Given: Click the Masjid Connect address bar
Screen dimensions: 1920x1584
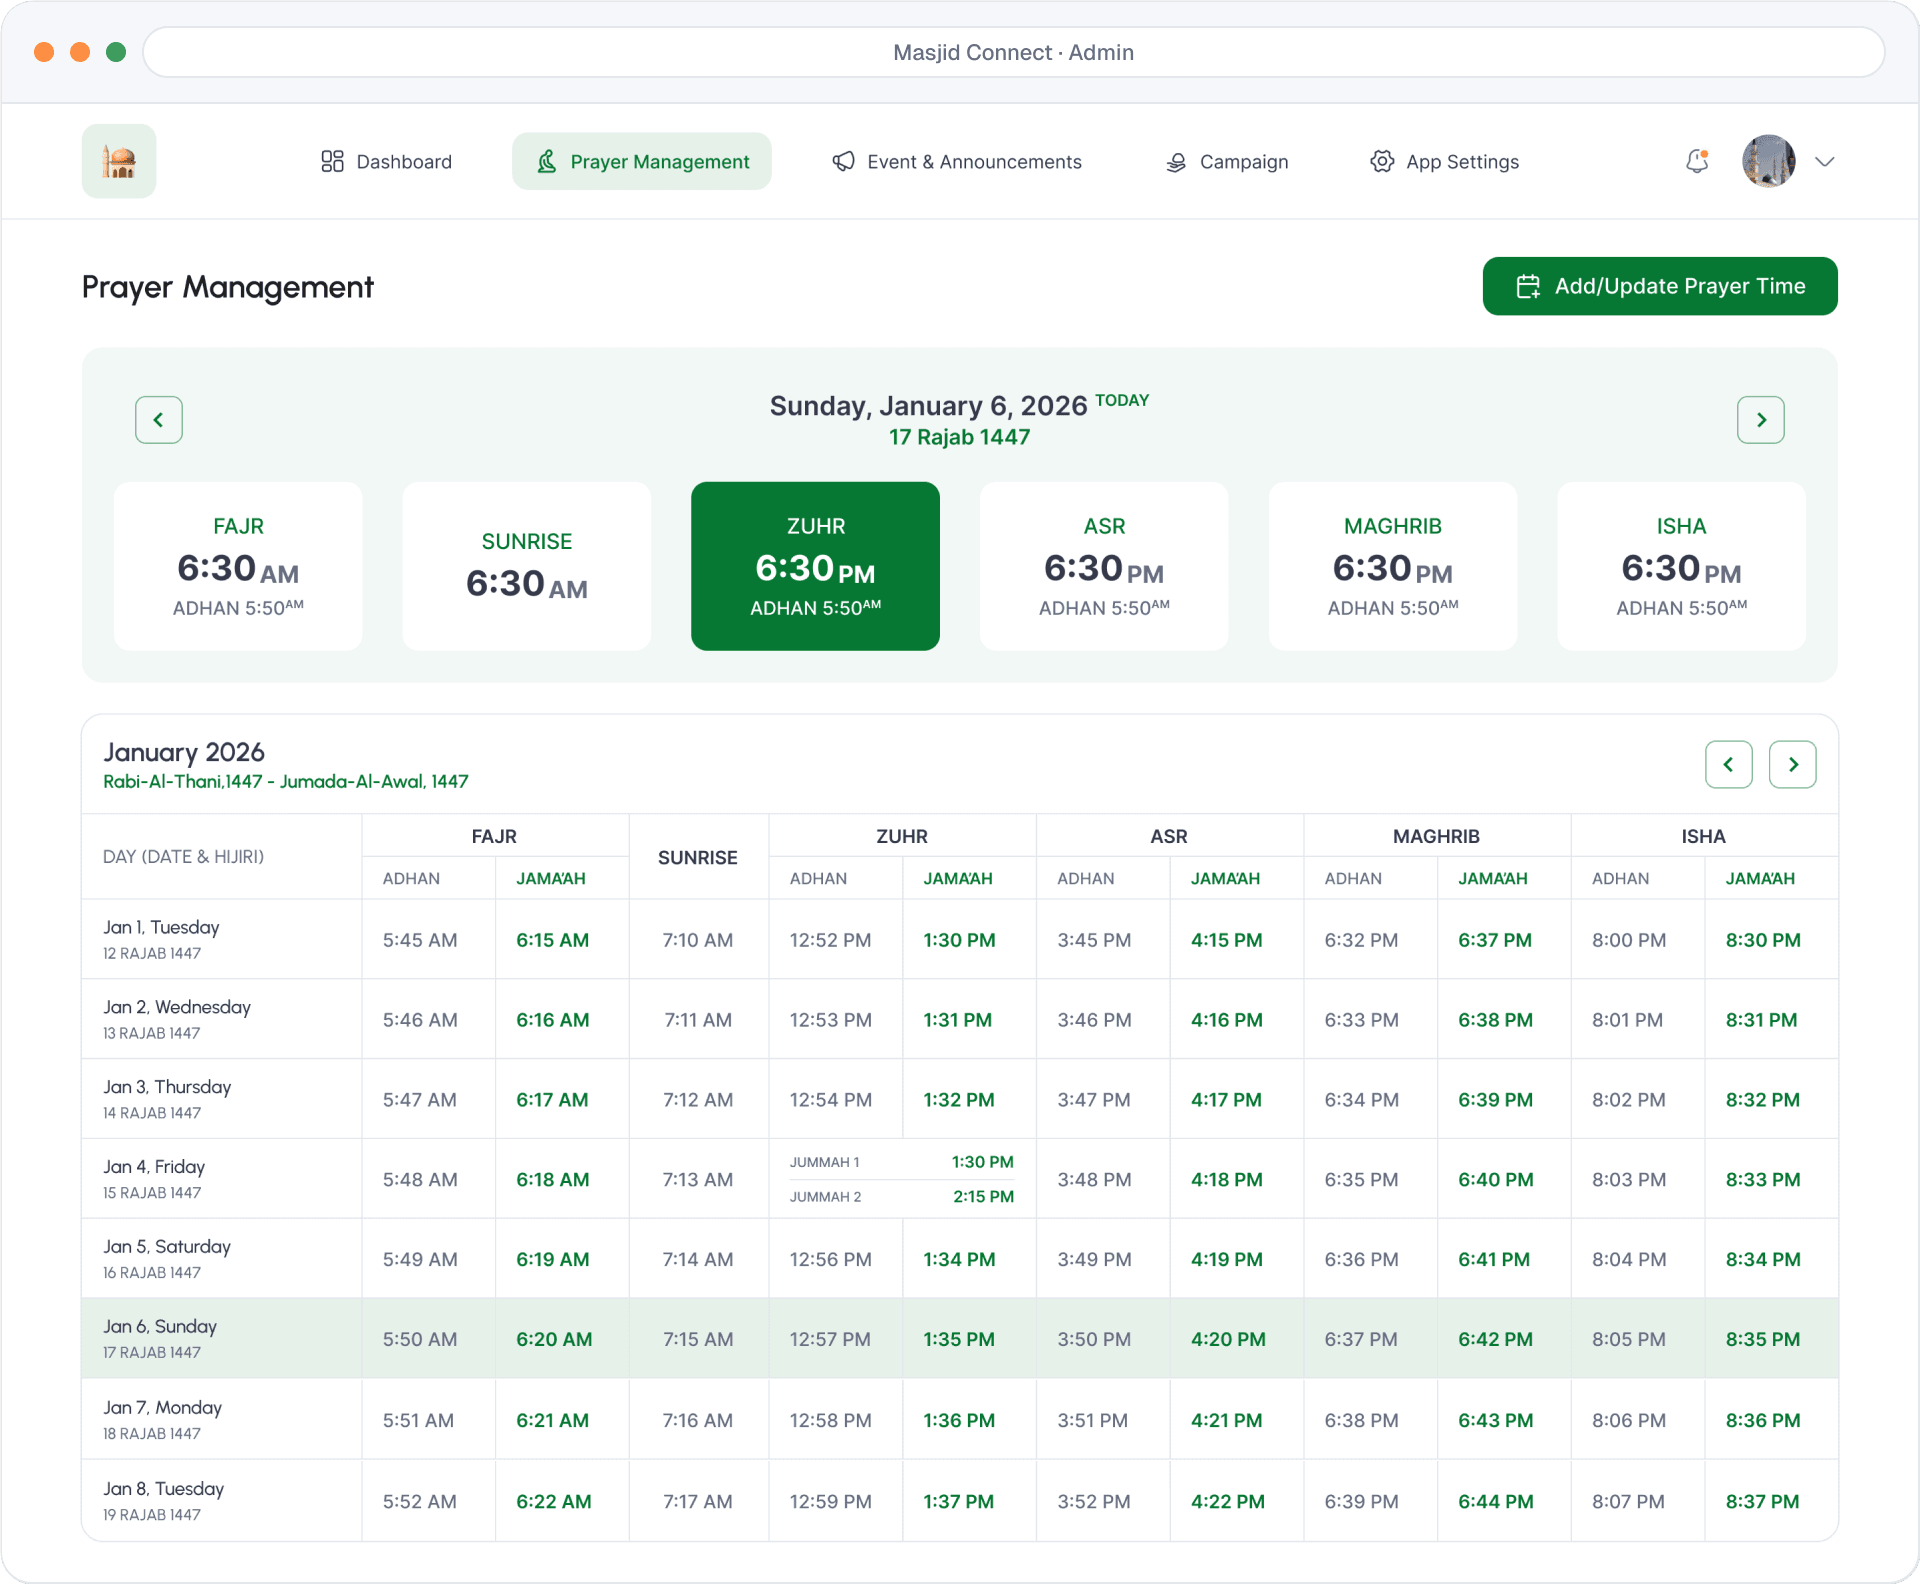Looking at the screenshot, I should tap(1014, 52).
